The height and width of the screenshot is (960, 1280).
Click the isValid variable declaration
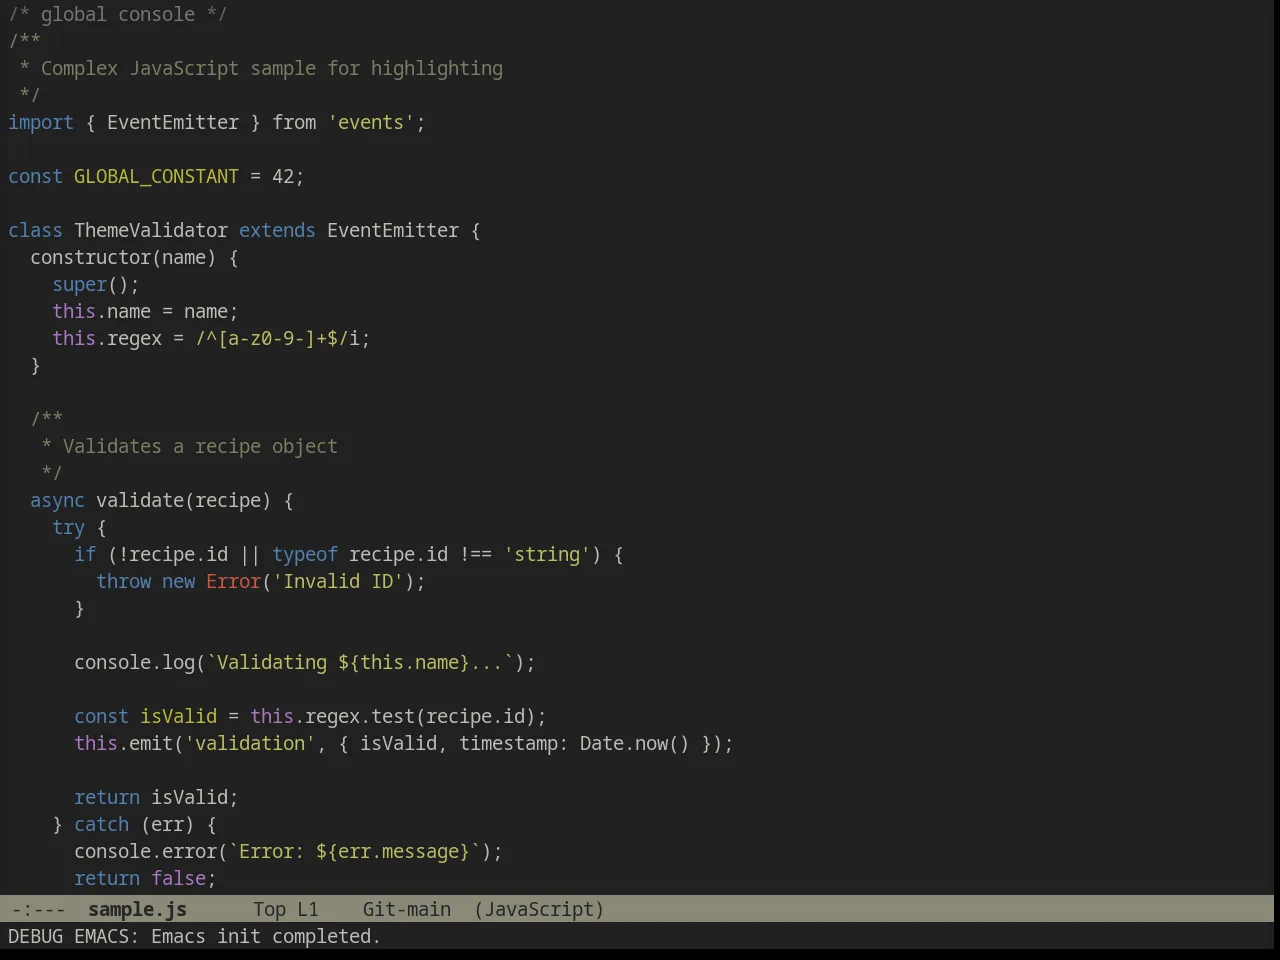pyautogui.click(x=178, y=716)
